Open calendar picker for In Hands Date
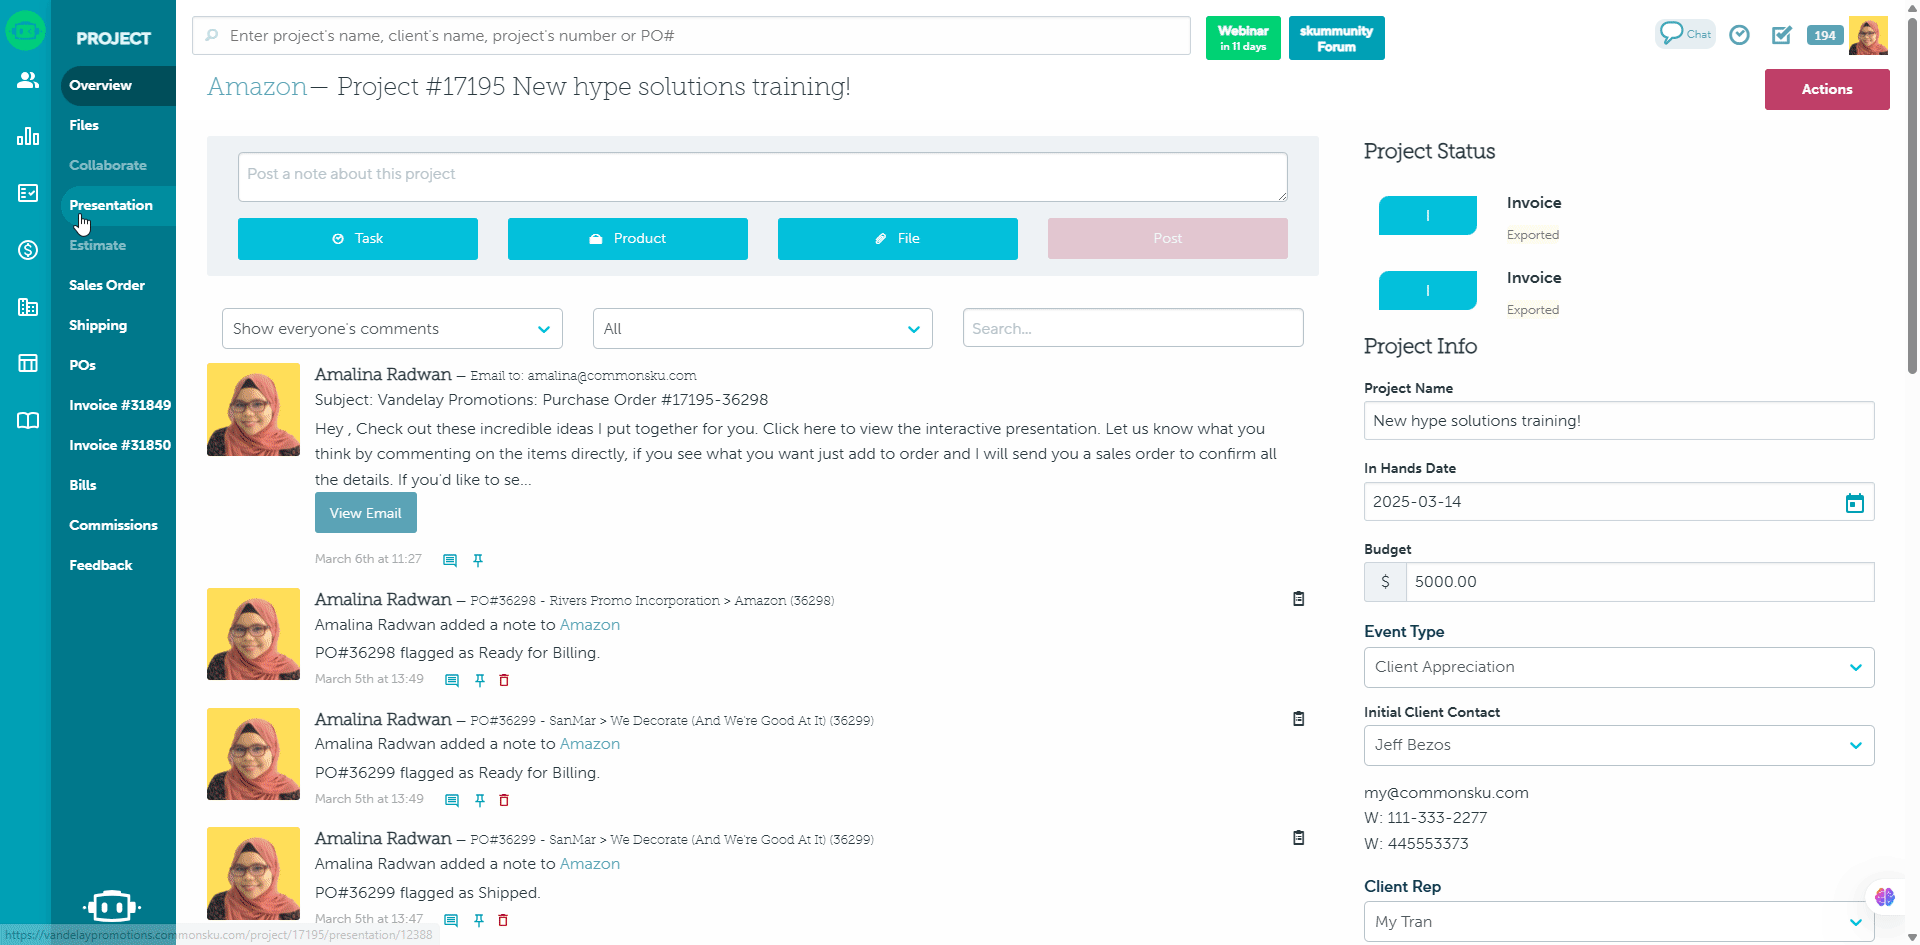Viewport: 1920px width, 945px height. [1854, 502]
